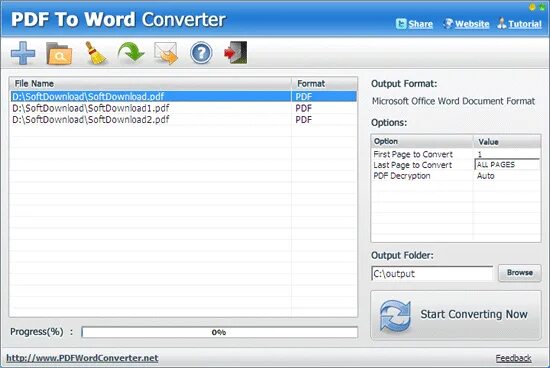Select First Page to Convert option
550x368 pixels.
pyautogui.click(x=413, y=154)
